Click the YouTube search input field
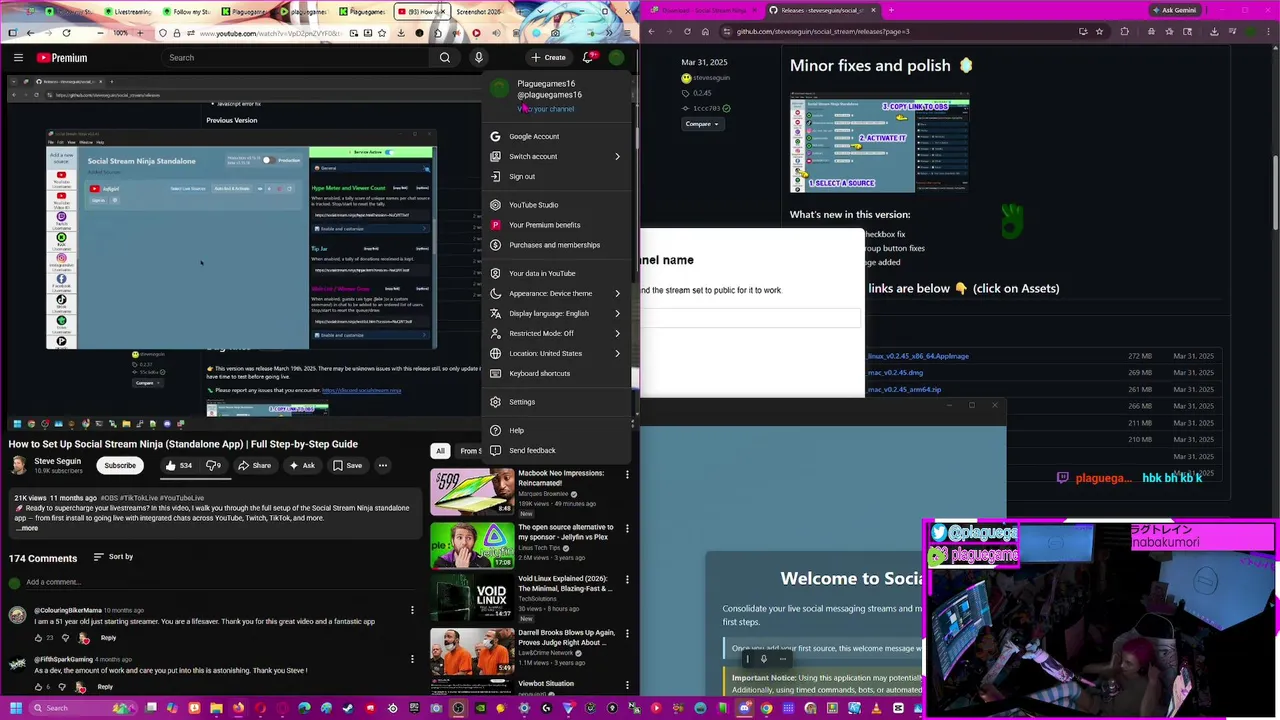The height and width of the screenshot is (720, 1280). 296,58
